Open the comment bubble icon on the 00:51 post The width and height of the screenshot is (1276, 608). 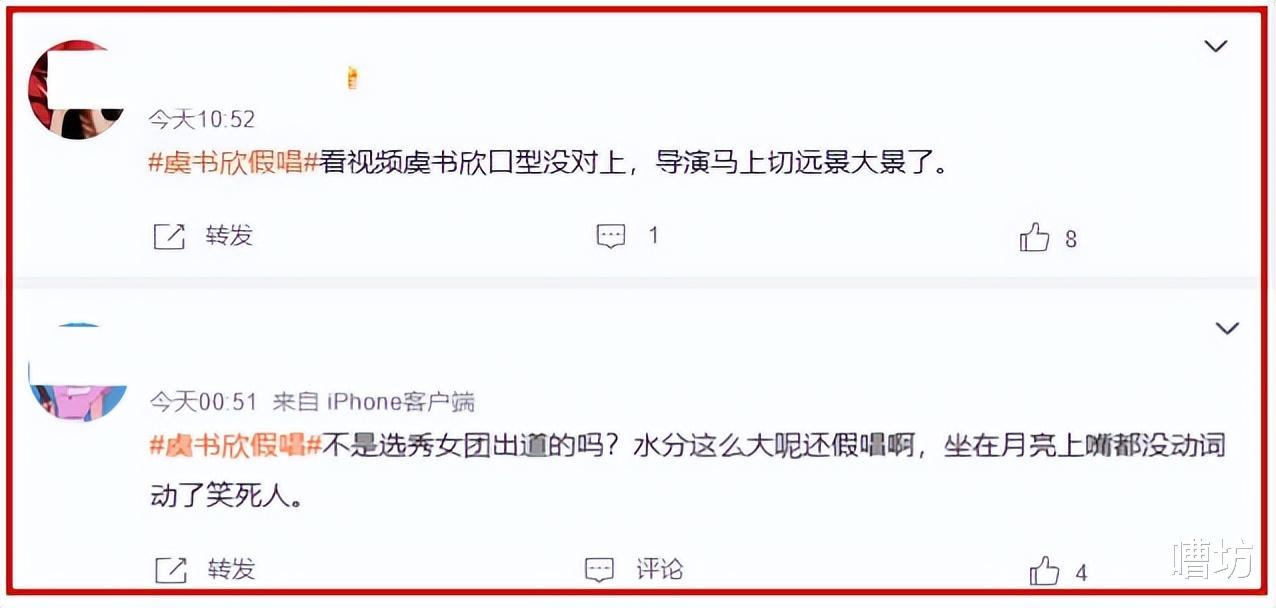(599, 570)
